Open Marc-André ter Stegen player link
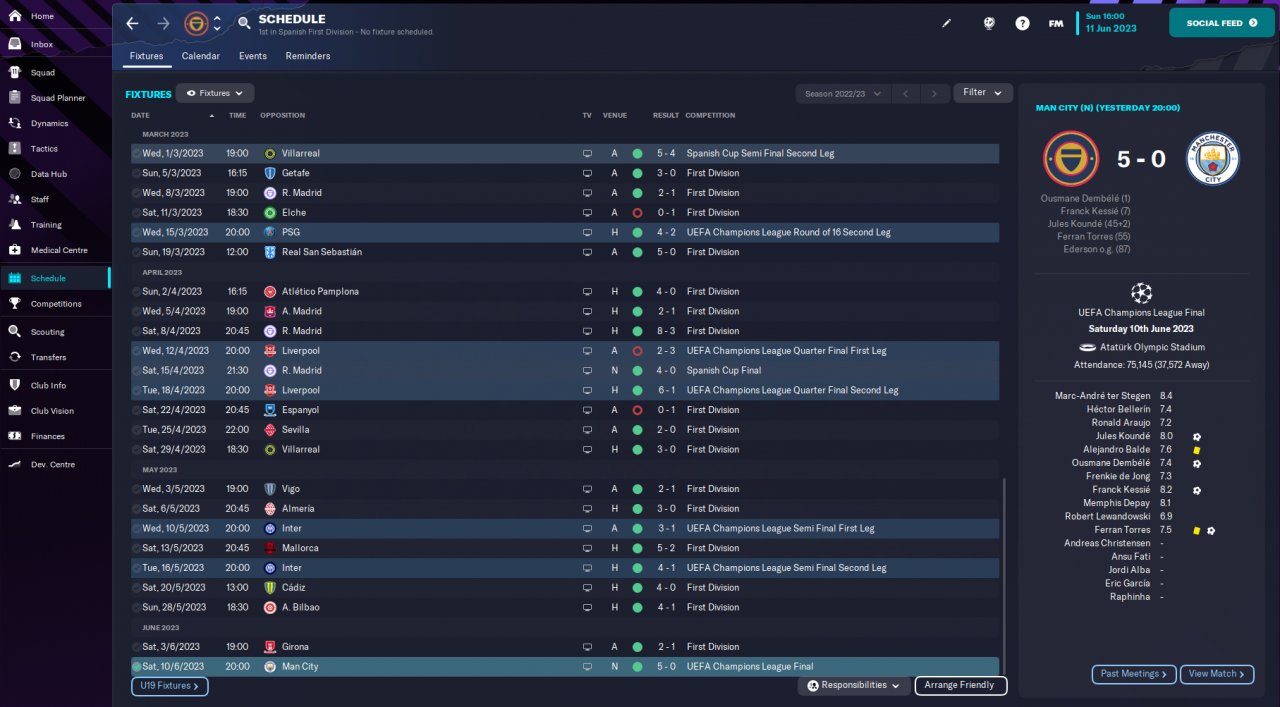This screenshot has width=1280, height=707. point(1102,396)
